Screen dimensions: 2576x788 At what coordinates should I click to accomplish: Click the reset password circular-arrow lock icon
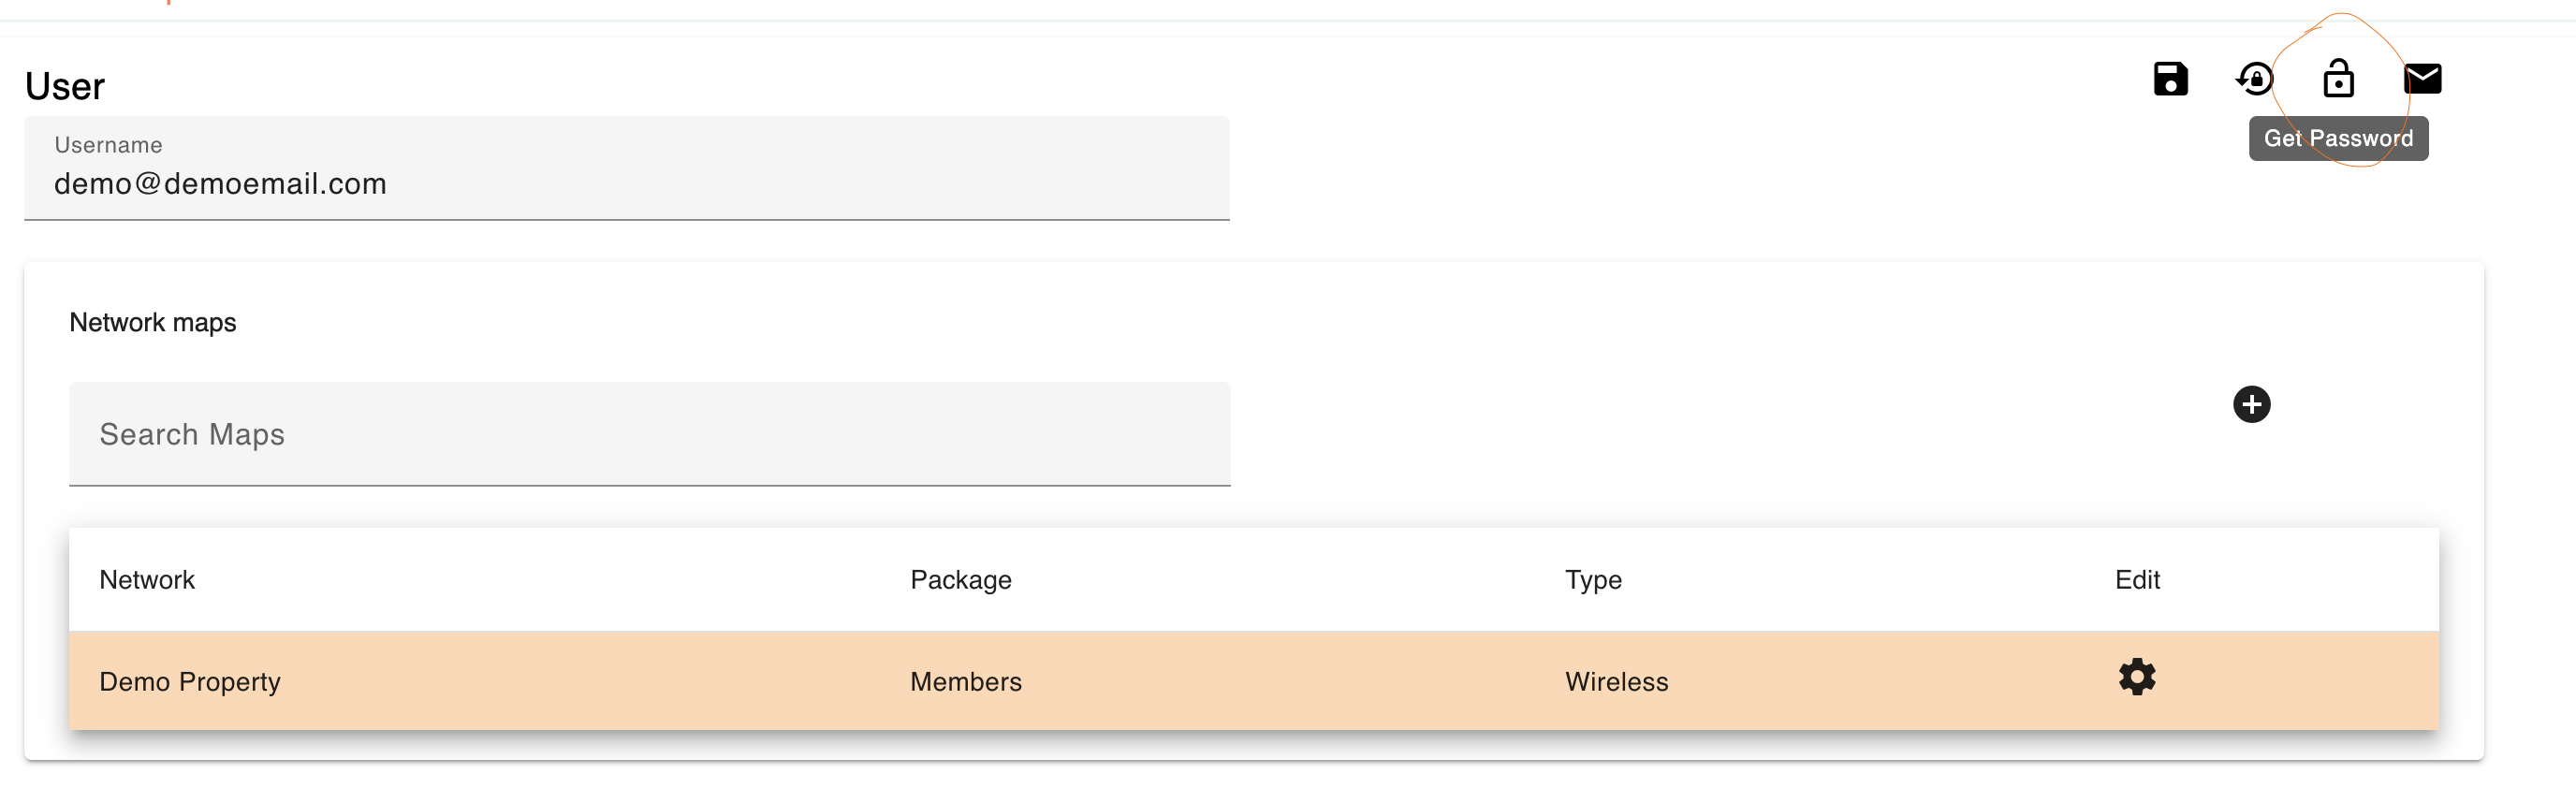click(x=2254, y=78)
